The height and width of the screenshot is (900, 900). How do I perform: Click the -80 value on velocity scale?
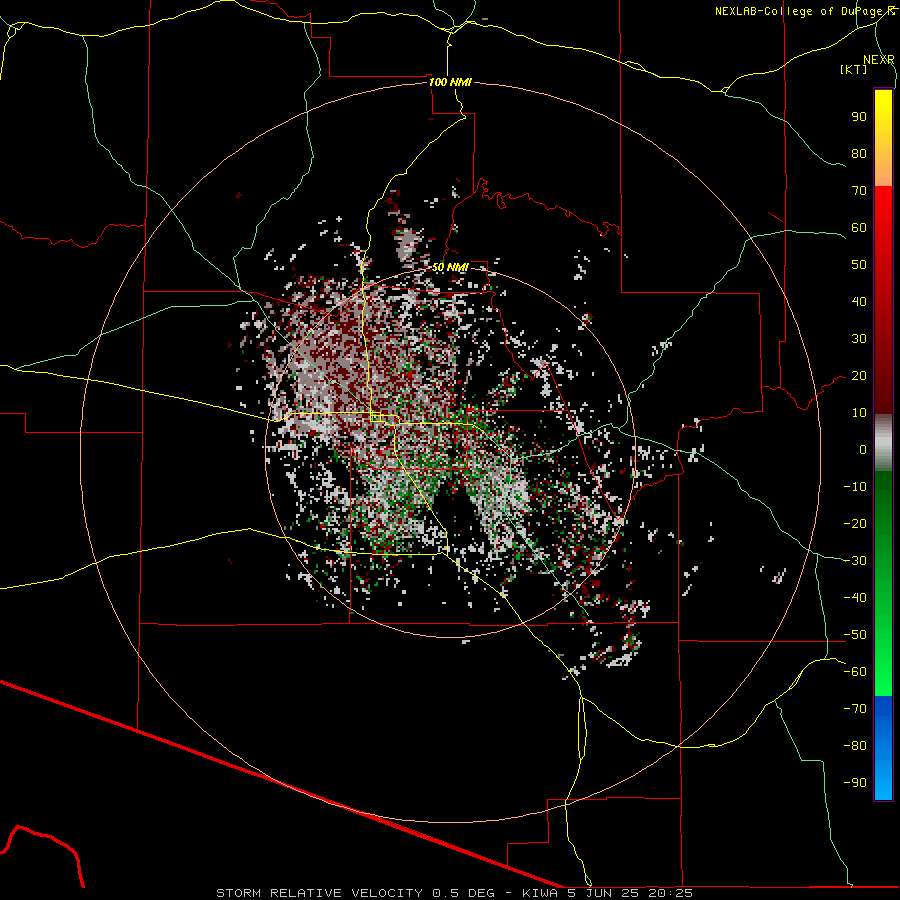[855, 746]
